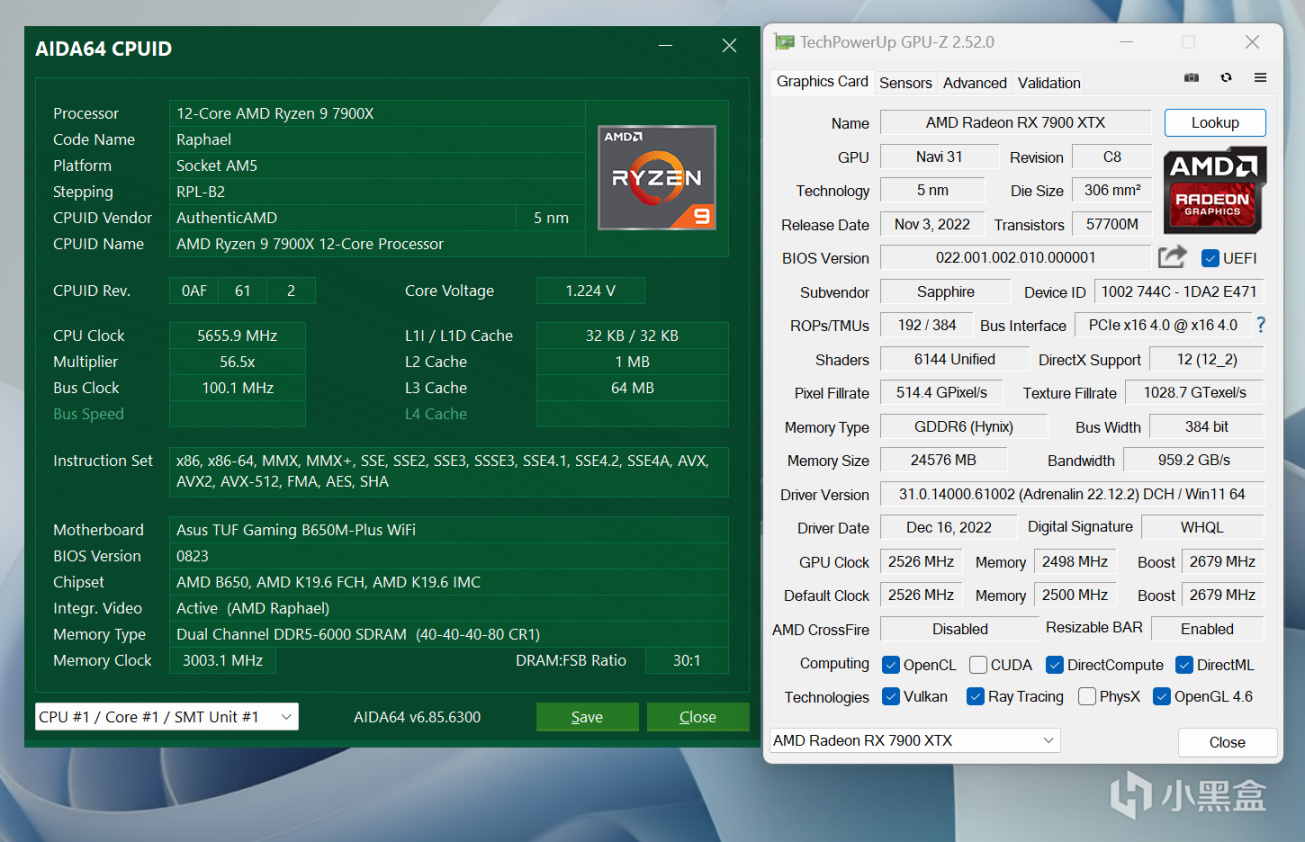The height and width of the screenshot is (842, 1305).
Task: Click the Lookup button in GPU-Z
Action: click(1215, 123)
